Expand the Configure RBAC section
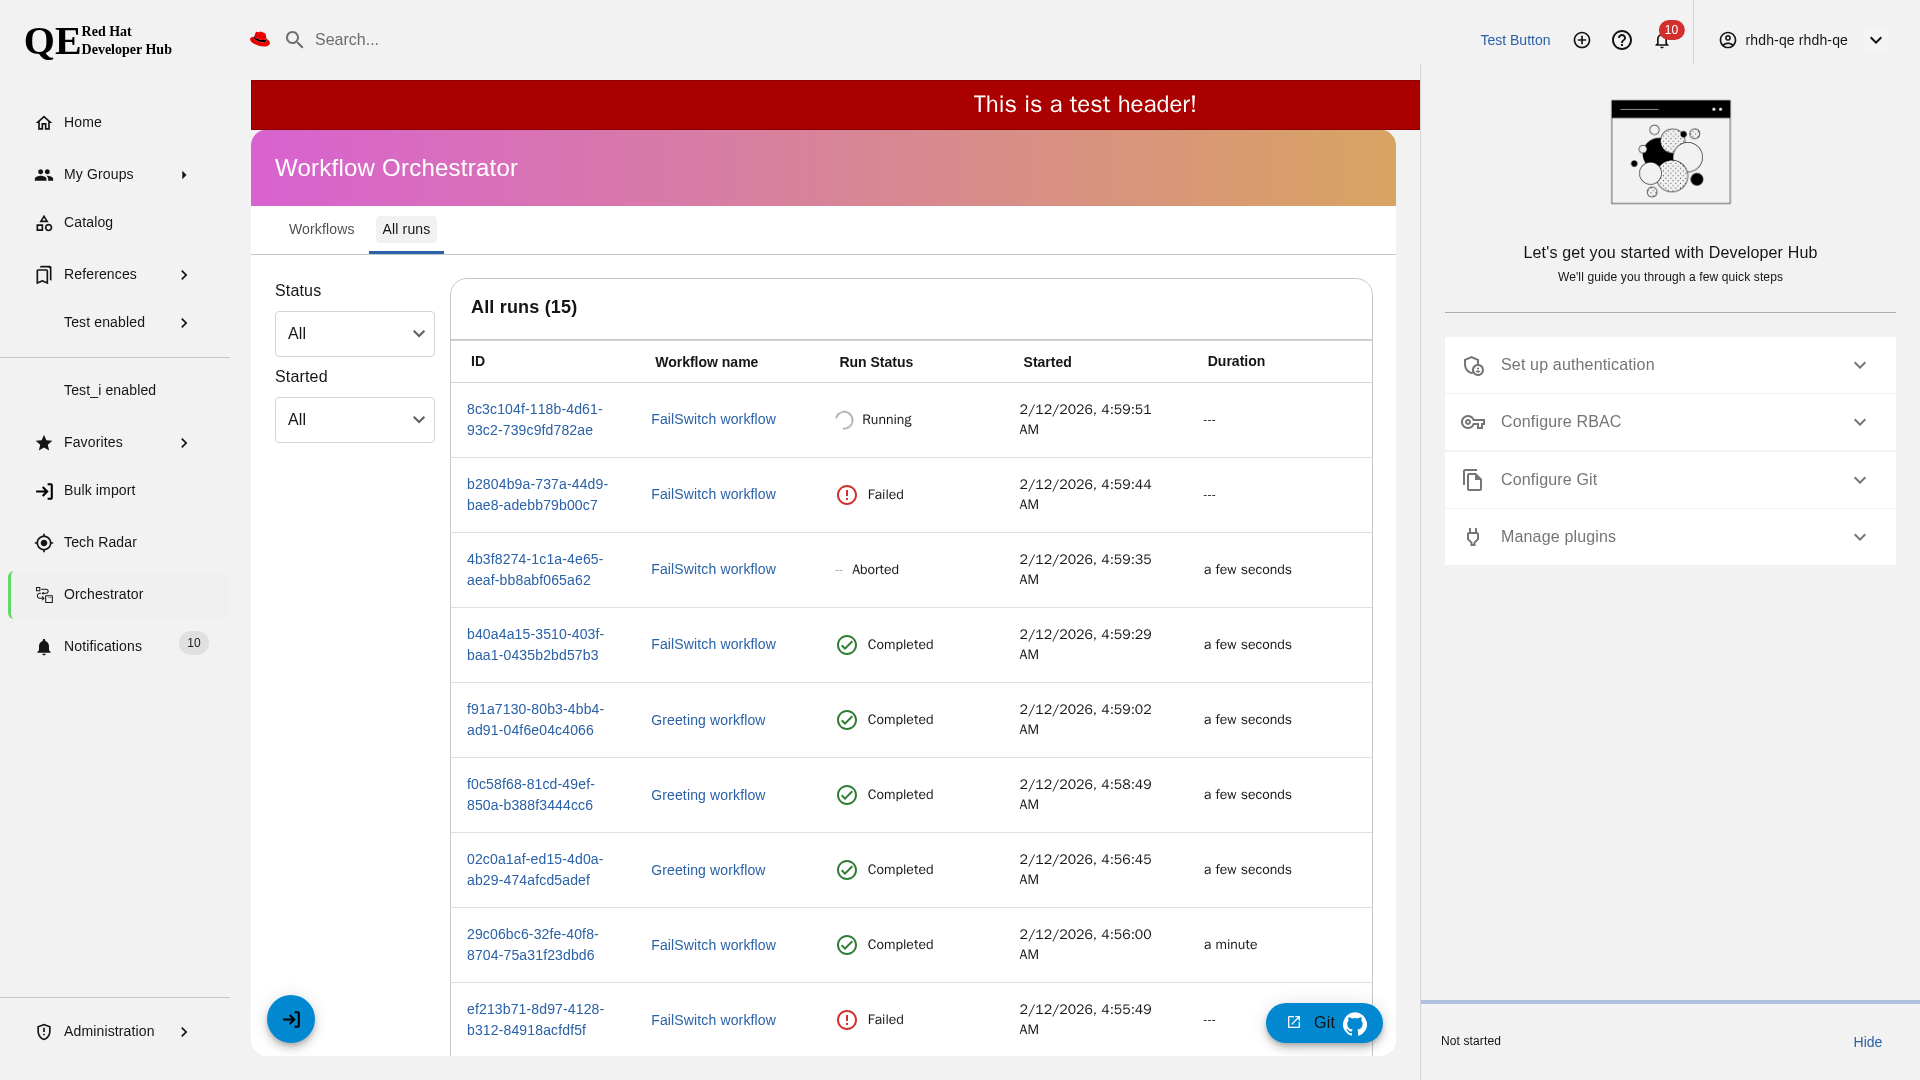Screen dimensions: 1920x1080 pos(1669,422)
